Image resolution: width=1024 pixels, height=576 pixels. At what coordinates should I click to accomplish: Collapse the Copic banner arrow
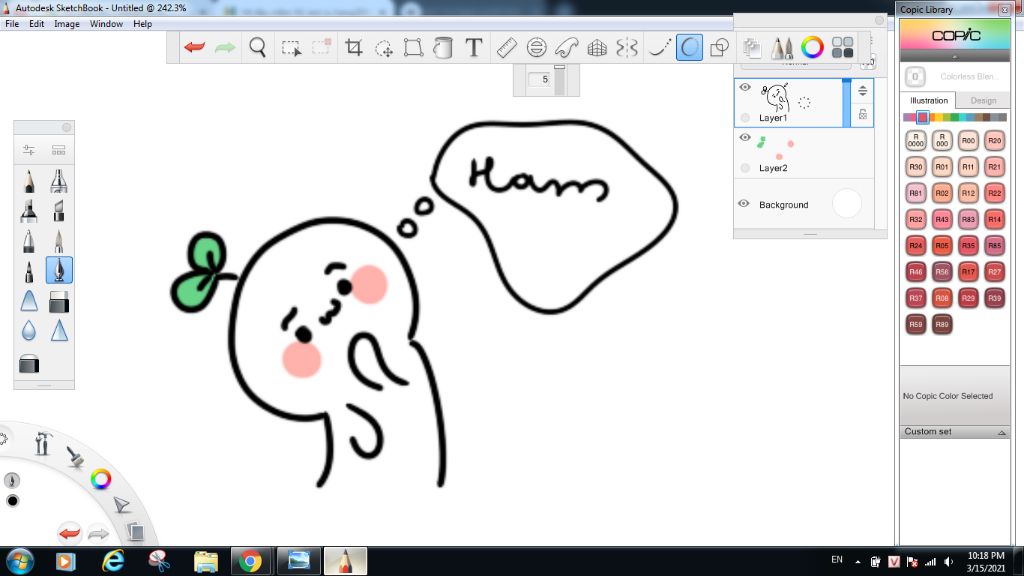pyautogui.click(x=955, y=57)
